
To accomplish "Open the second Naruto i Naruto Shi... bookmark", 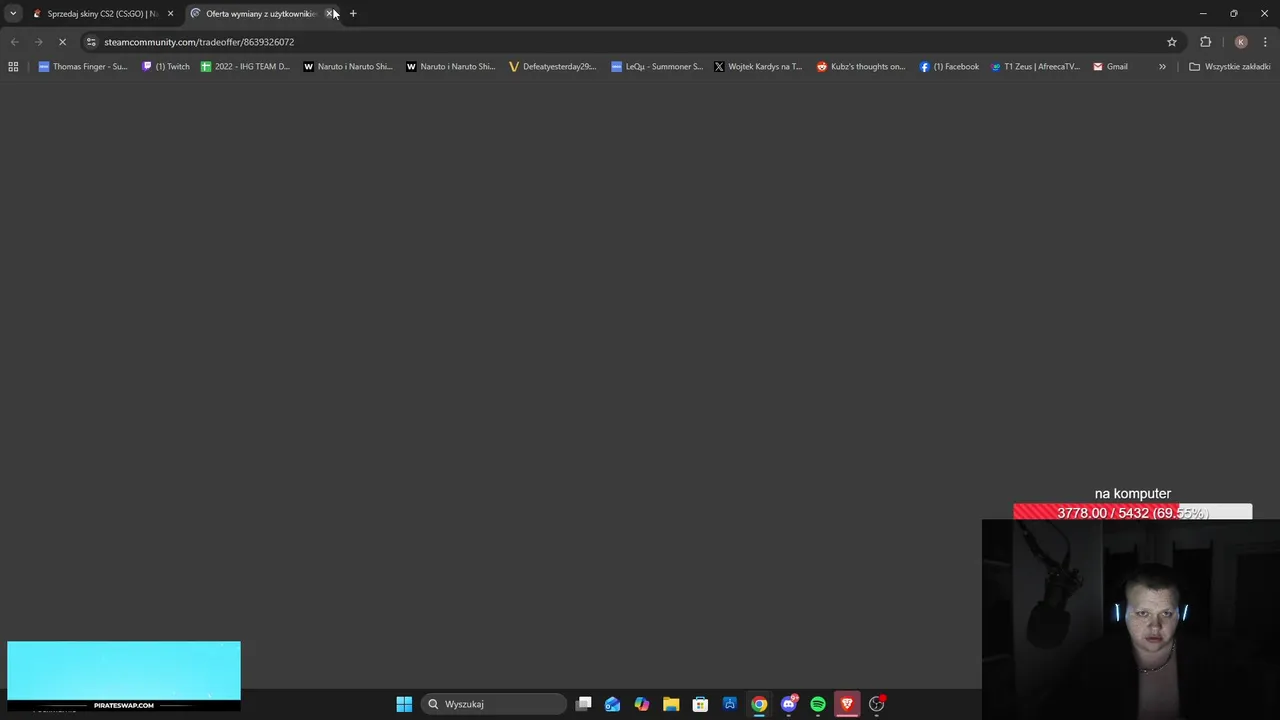I will 450,67.
